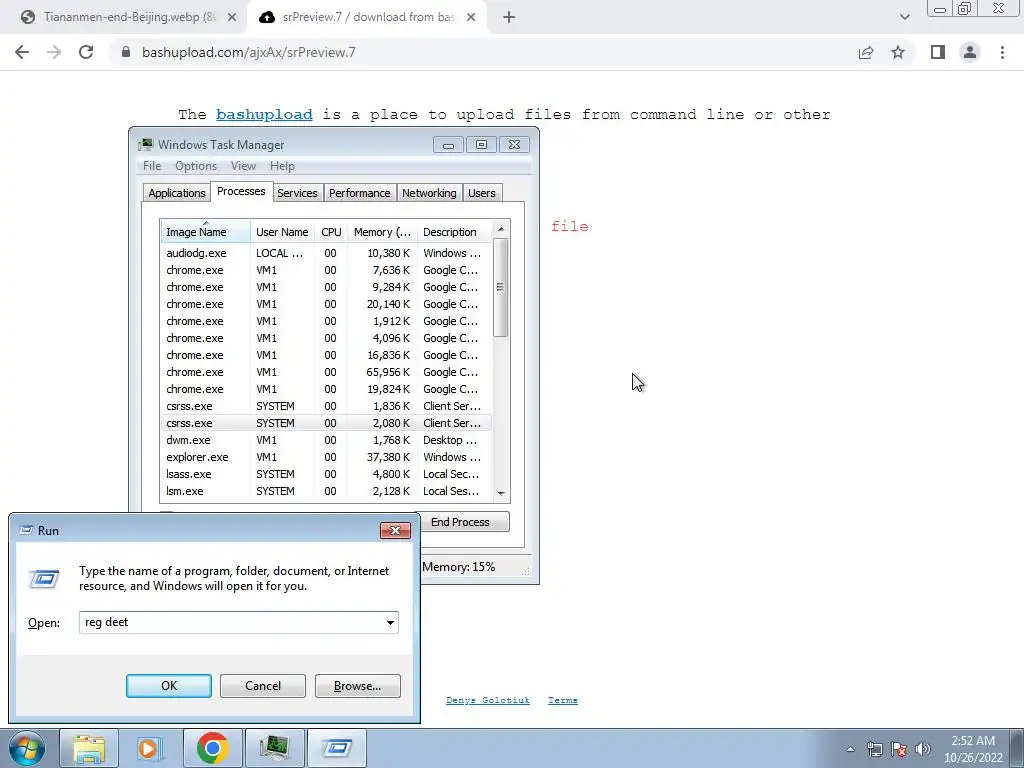Open Action Center flag icon
This screenshot has height=768, width=1024.
point(899,749)
